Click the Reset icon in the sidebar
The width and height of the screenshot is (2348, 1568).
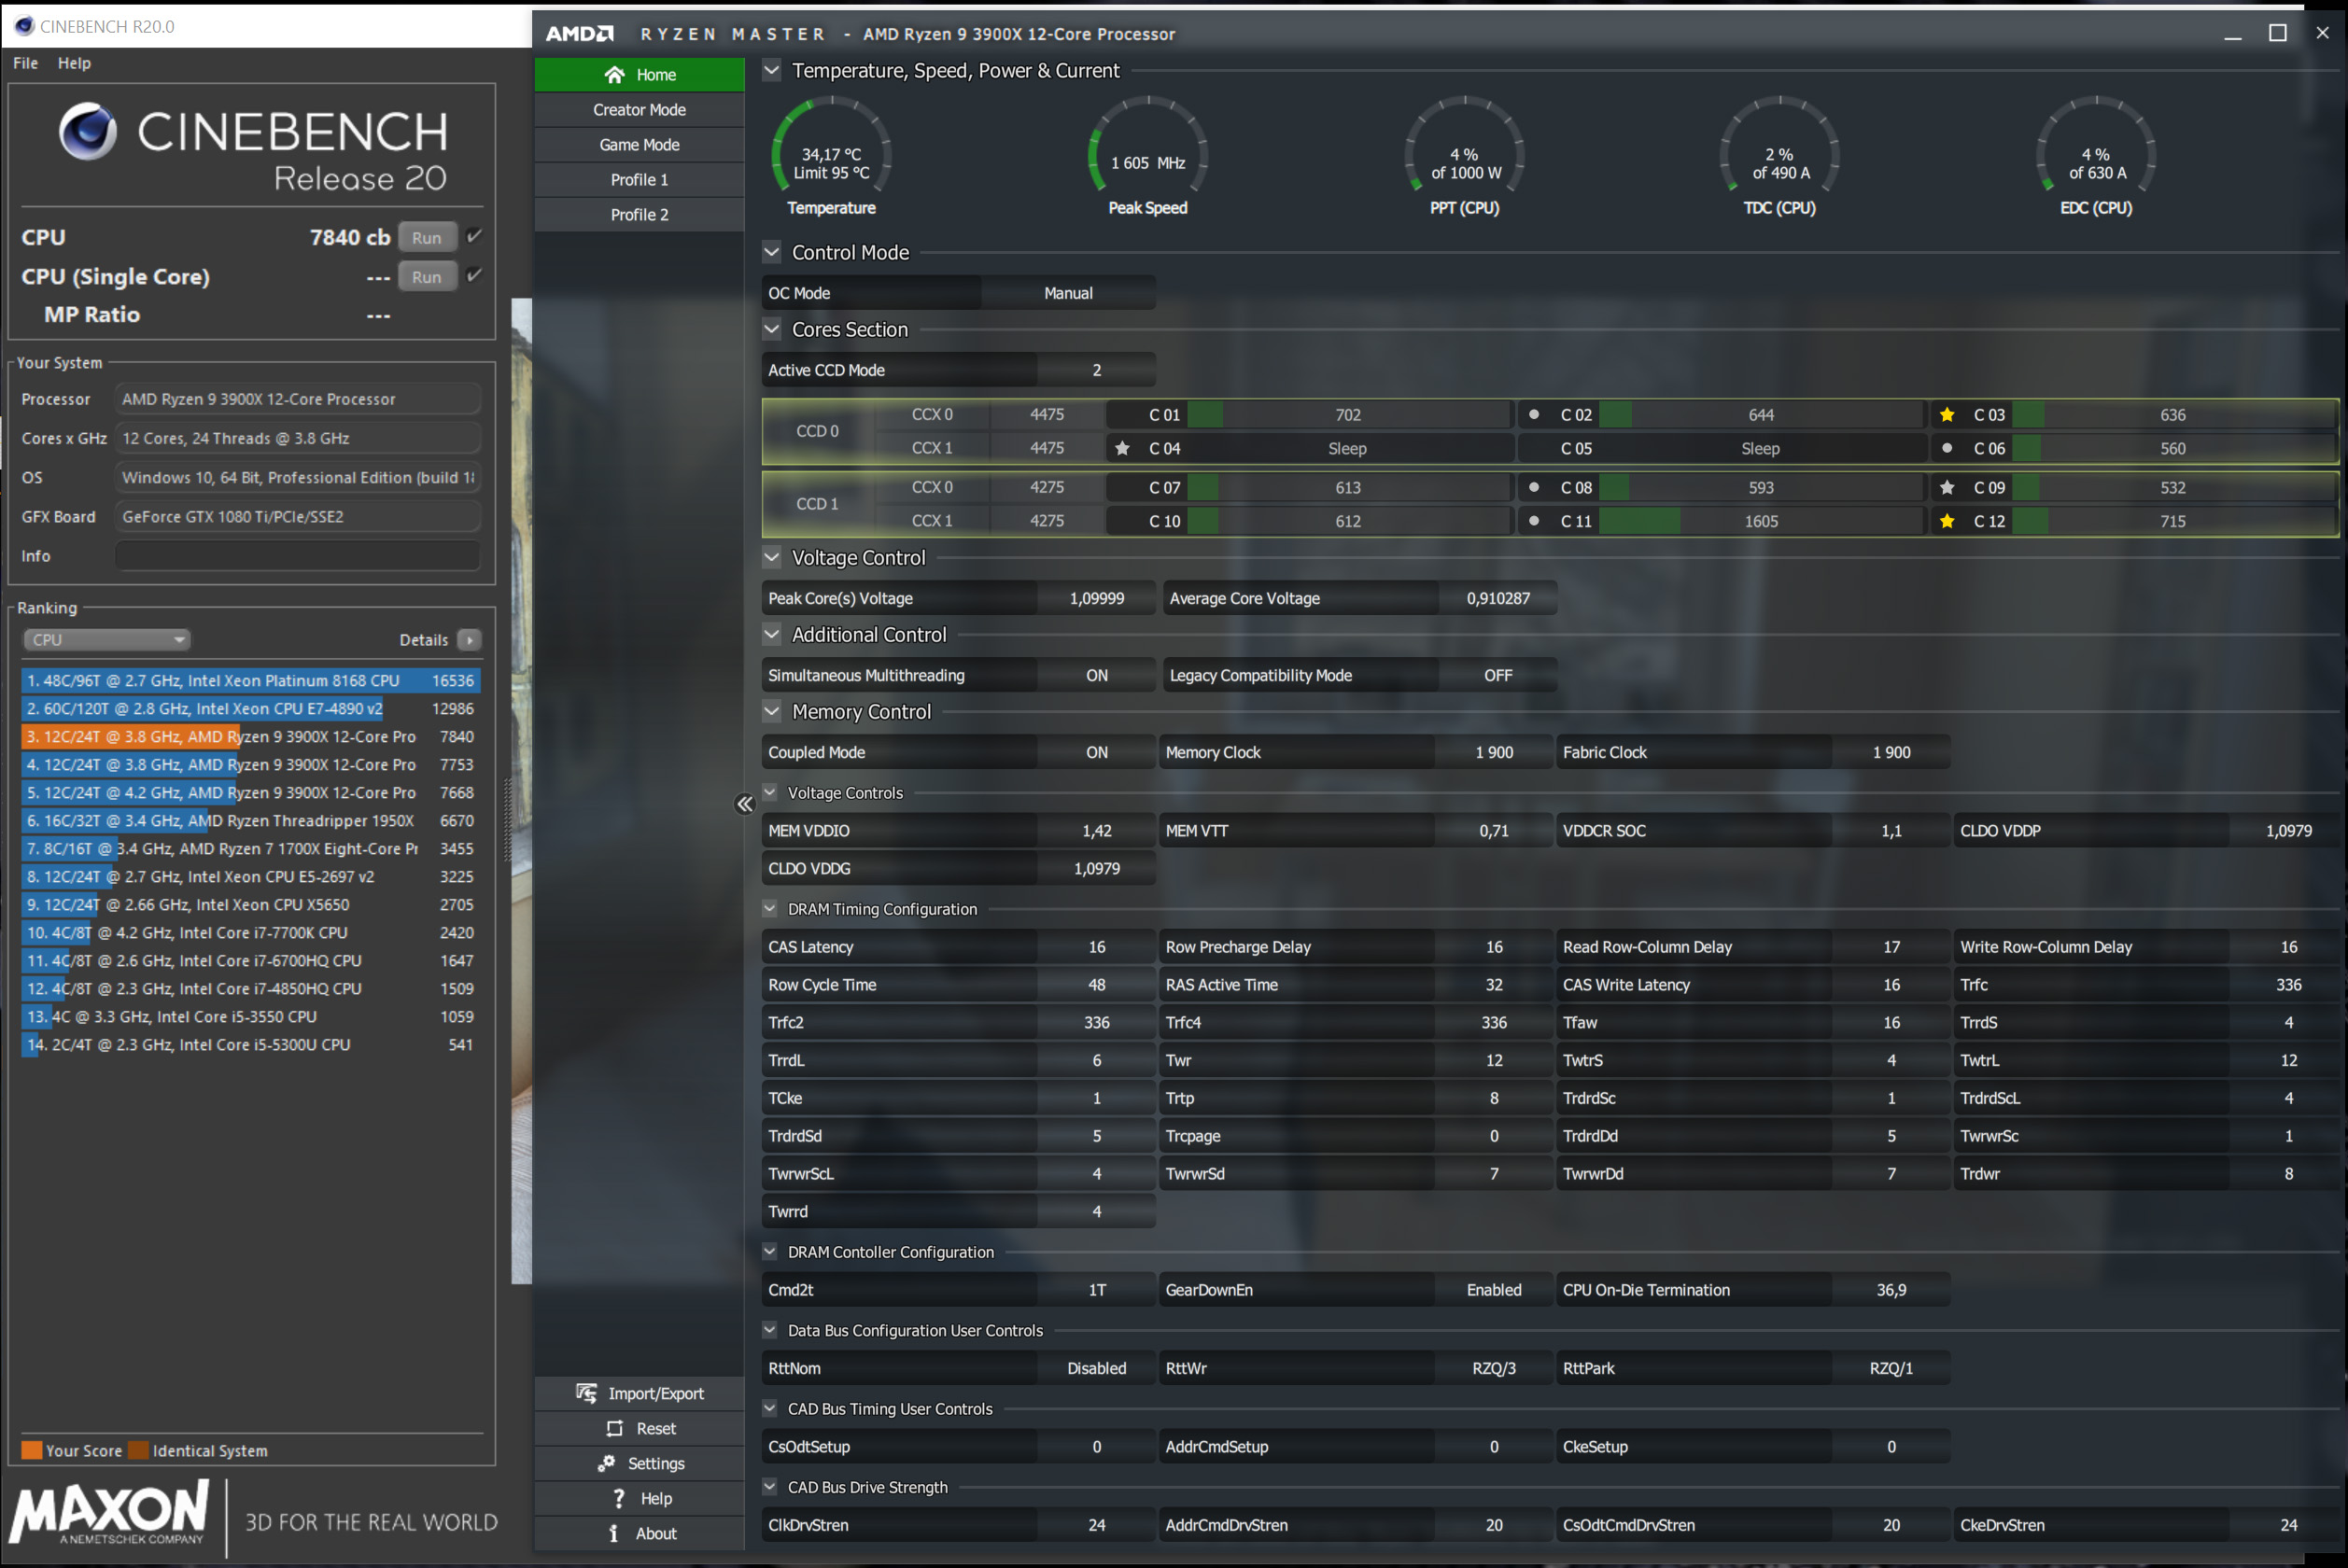614,1428
